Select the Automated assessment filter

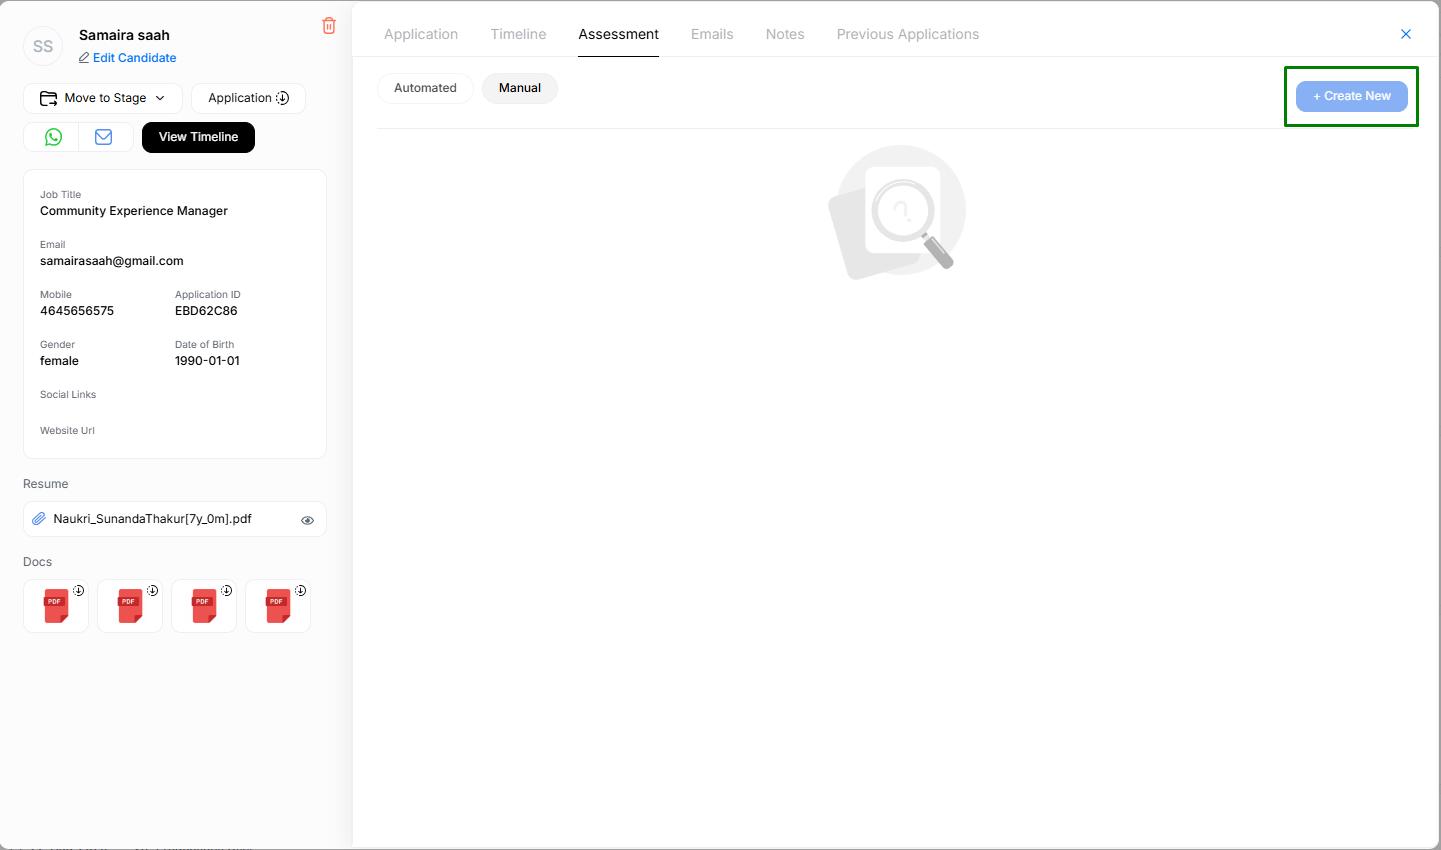[x=425, y=88]
